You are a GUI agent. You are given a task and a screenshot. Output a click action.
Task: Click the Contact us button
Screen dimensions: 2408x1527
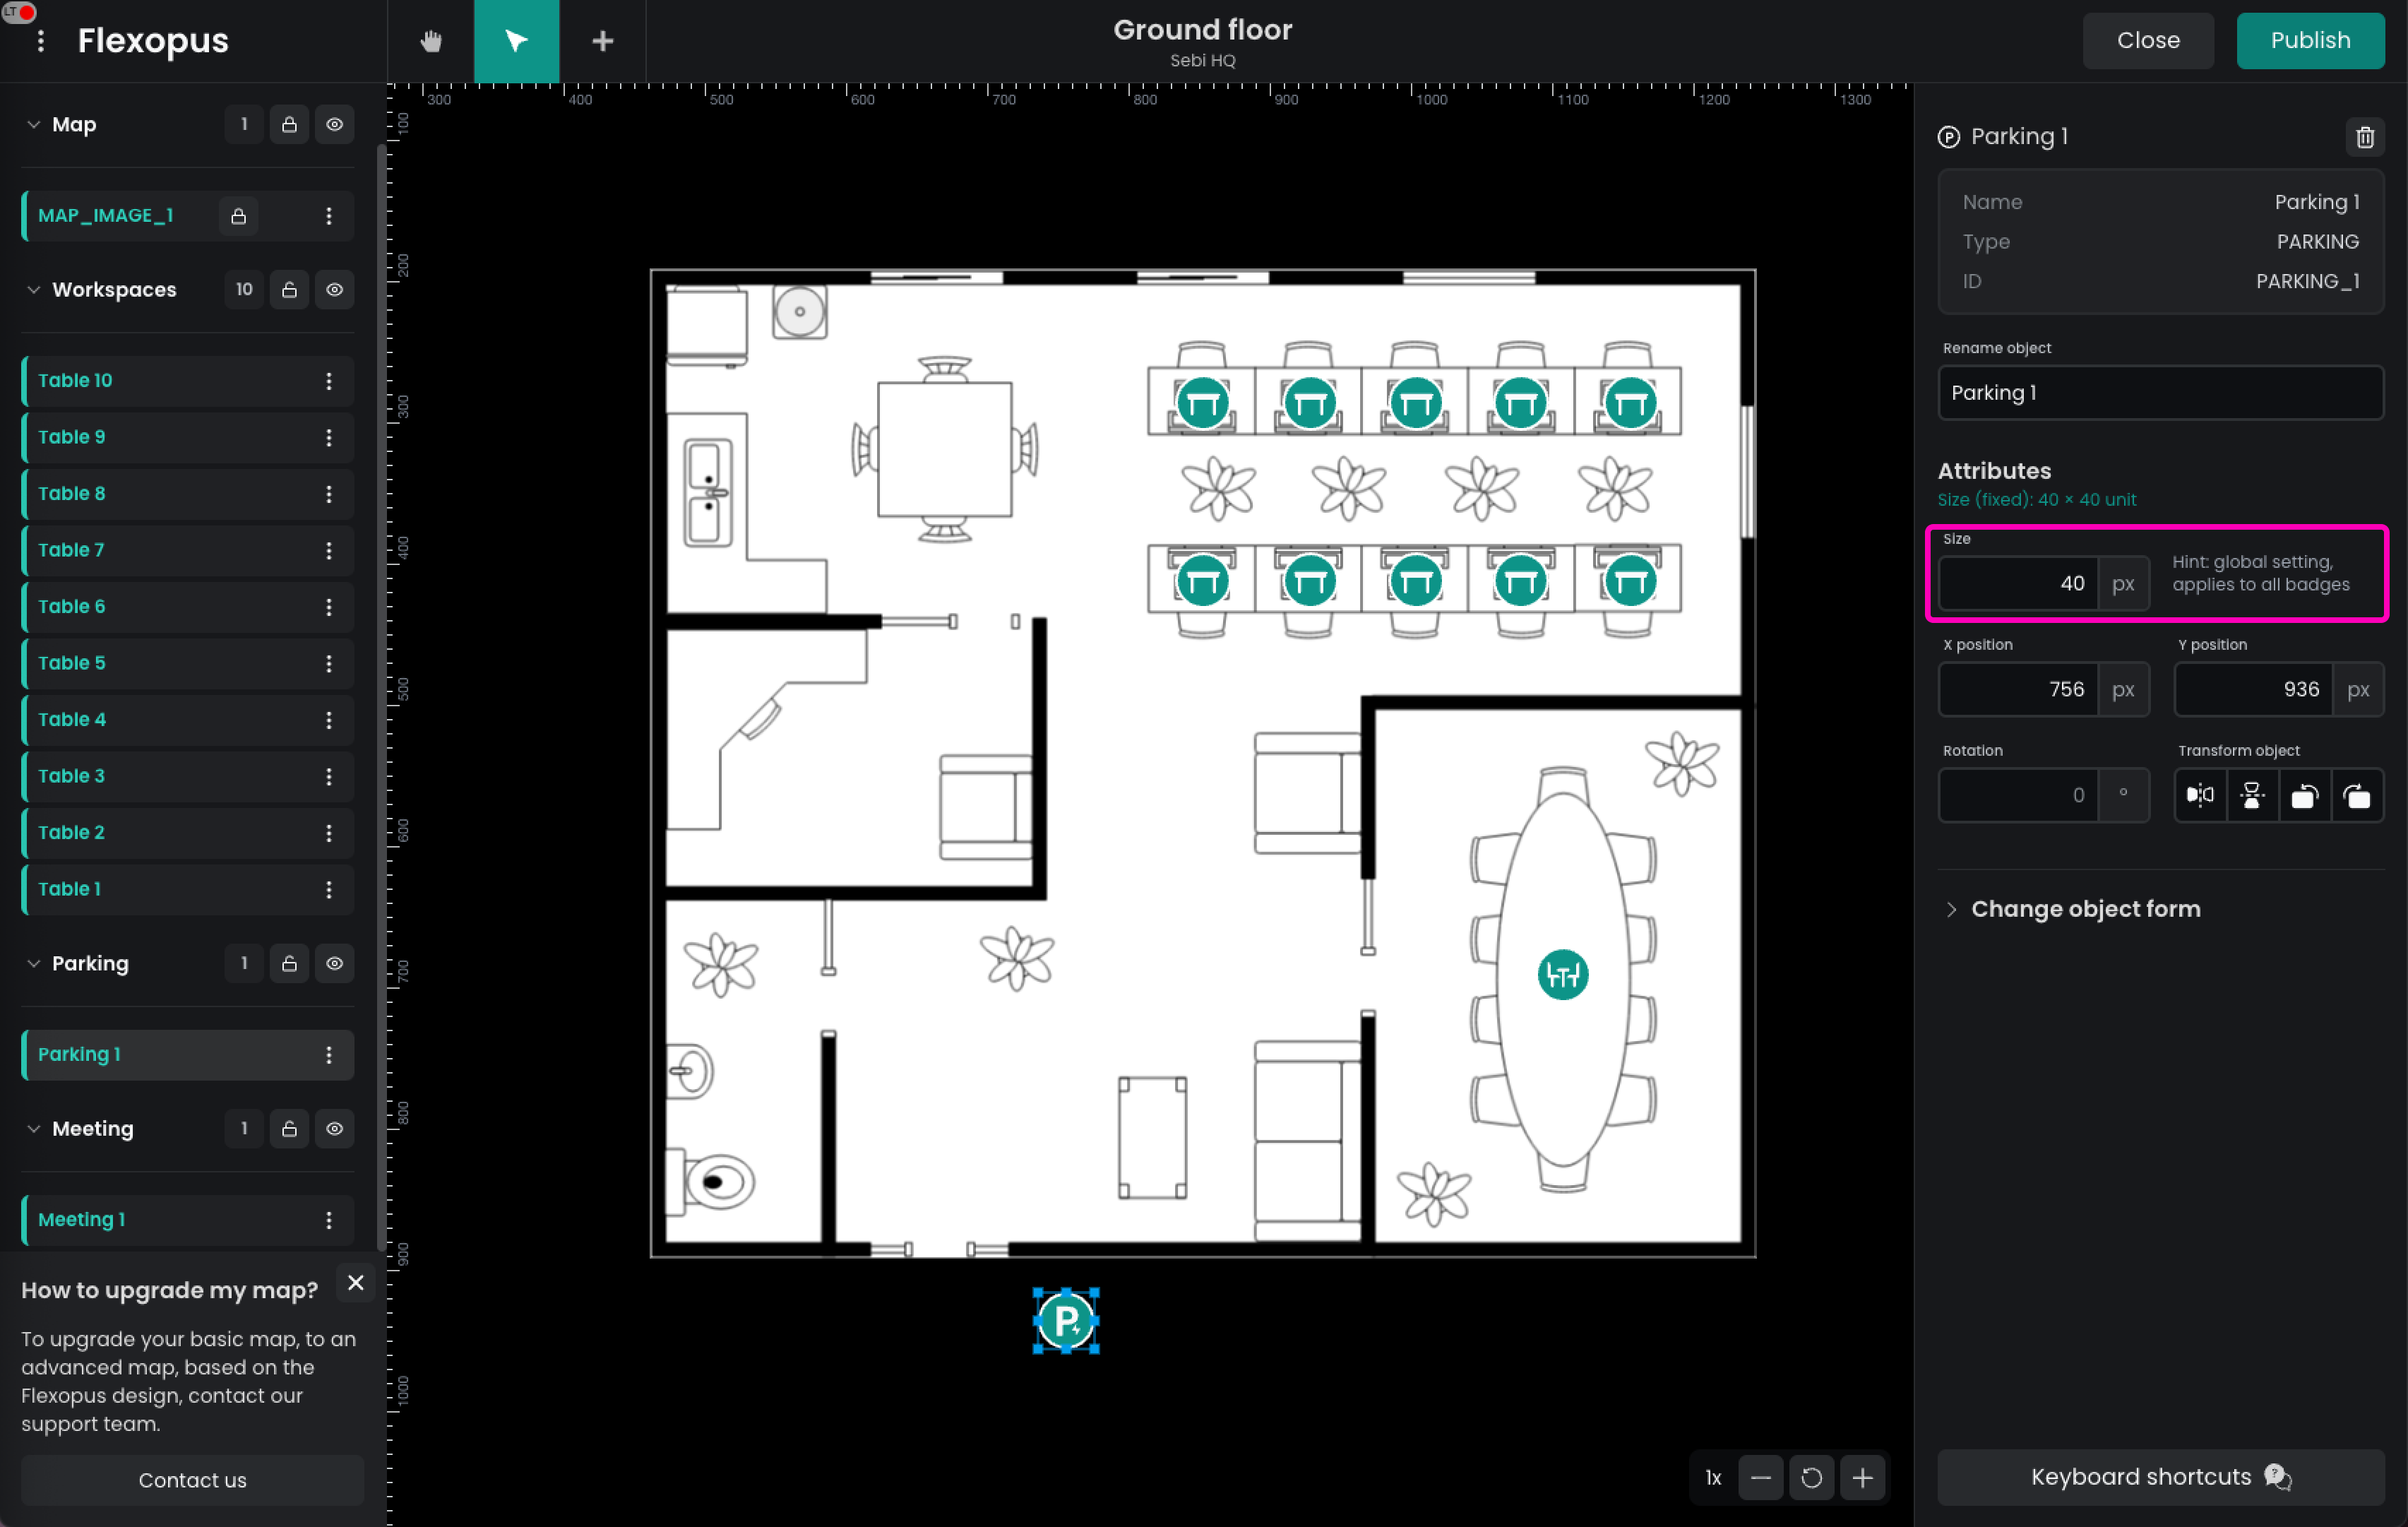click(192, 1479)
